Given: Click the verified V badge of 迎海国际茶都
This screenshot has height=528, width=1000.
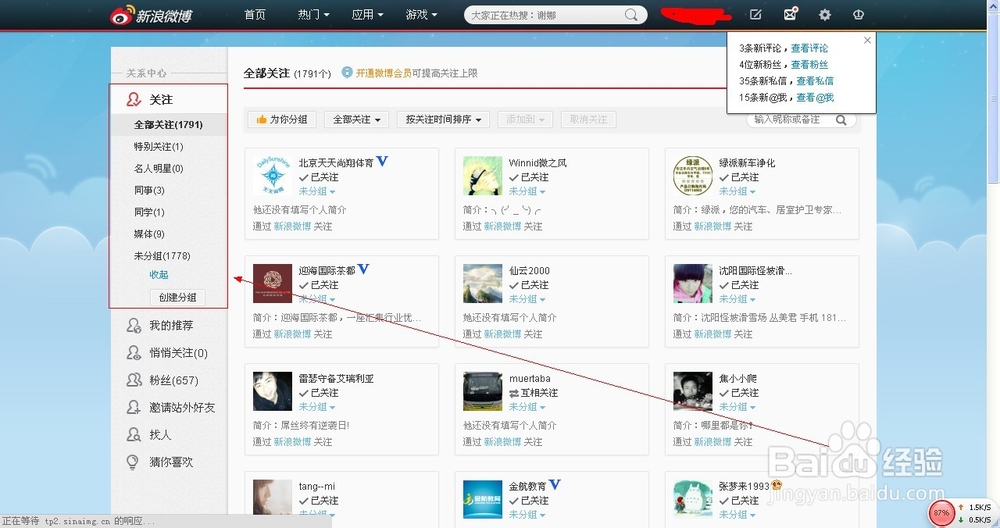Looking at the screenshot, I should [x=364, y=269].
